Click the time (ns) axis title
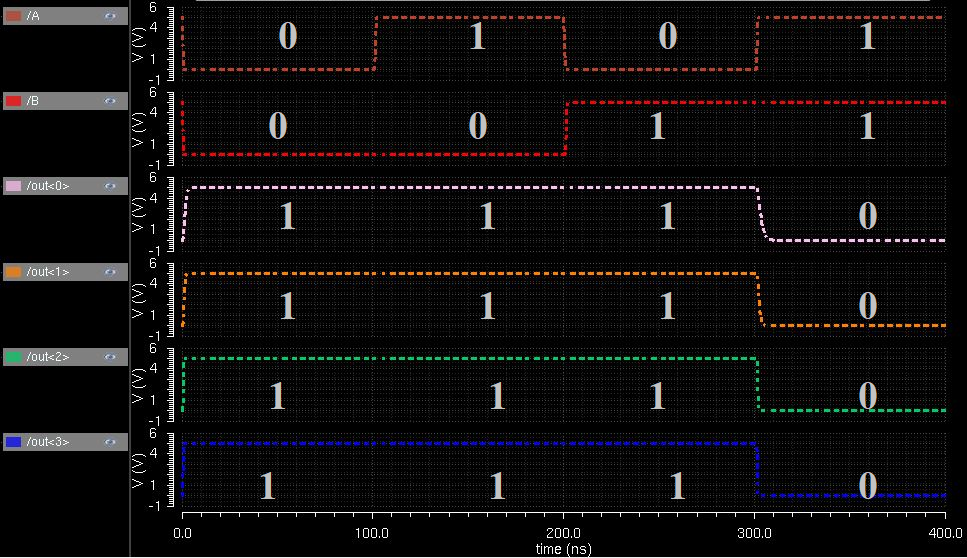967x558 pixels. click(563, 549)
